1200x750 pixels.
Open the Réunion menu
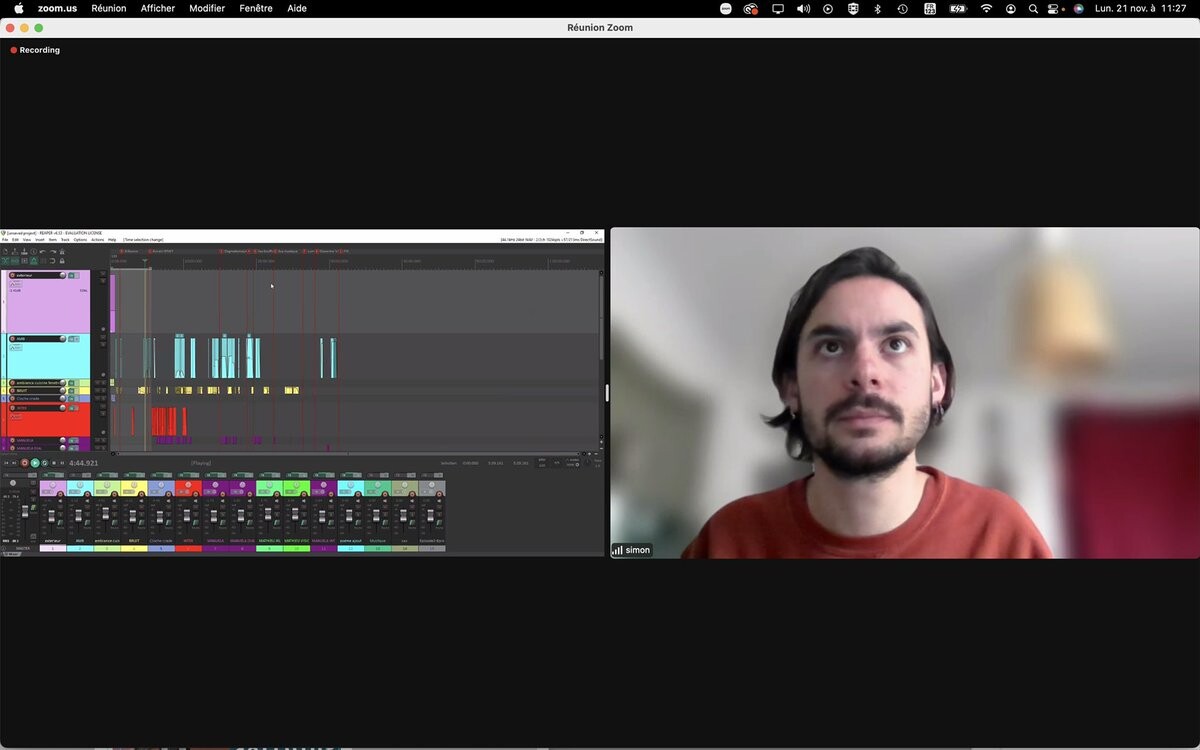click(108, 9)
